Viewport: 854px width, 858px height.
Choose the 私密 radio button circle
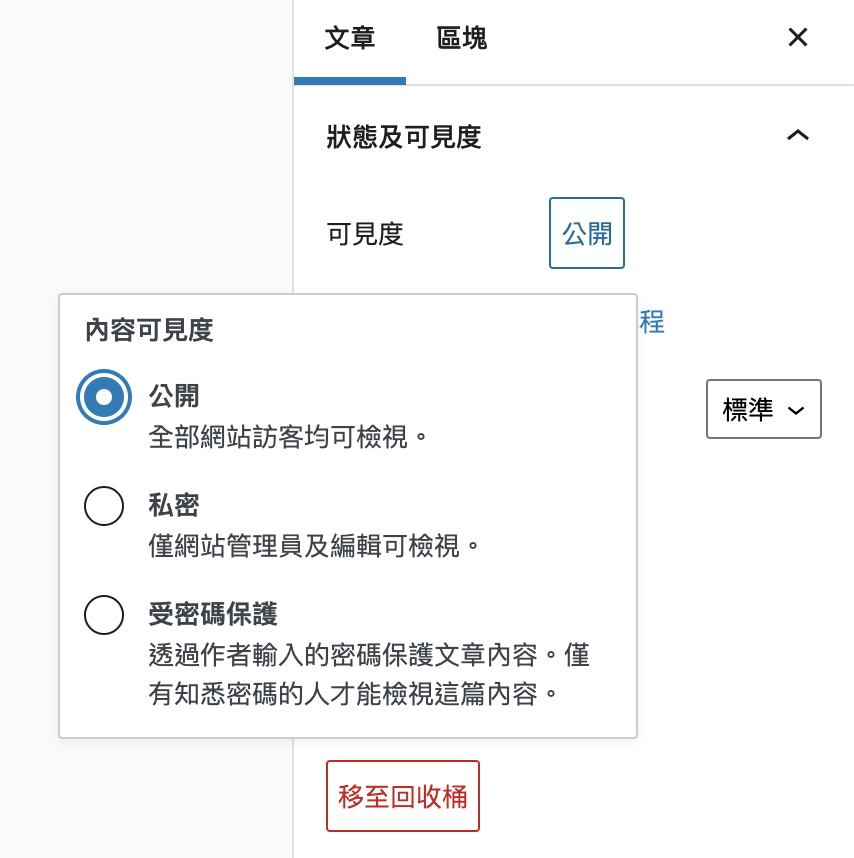click(x=104, y=506)
